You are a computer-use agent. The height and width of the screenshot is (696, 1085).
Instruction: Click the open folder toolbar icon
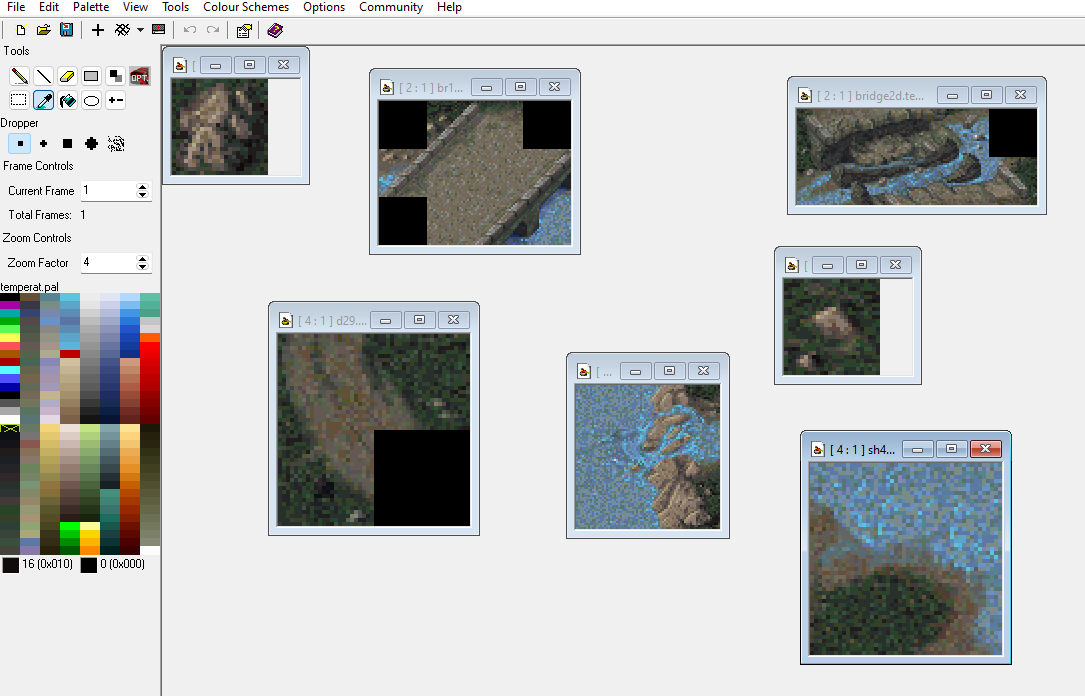[x=44, y=30]
